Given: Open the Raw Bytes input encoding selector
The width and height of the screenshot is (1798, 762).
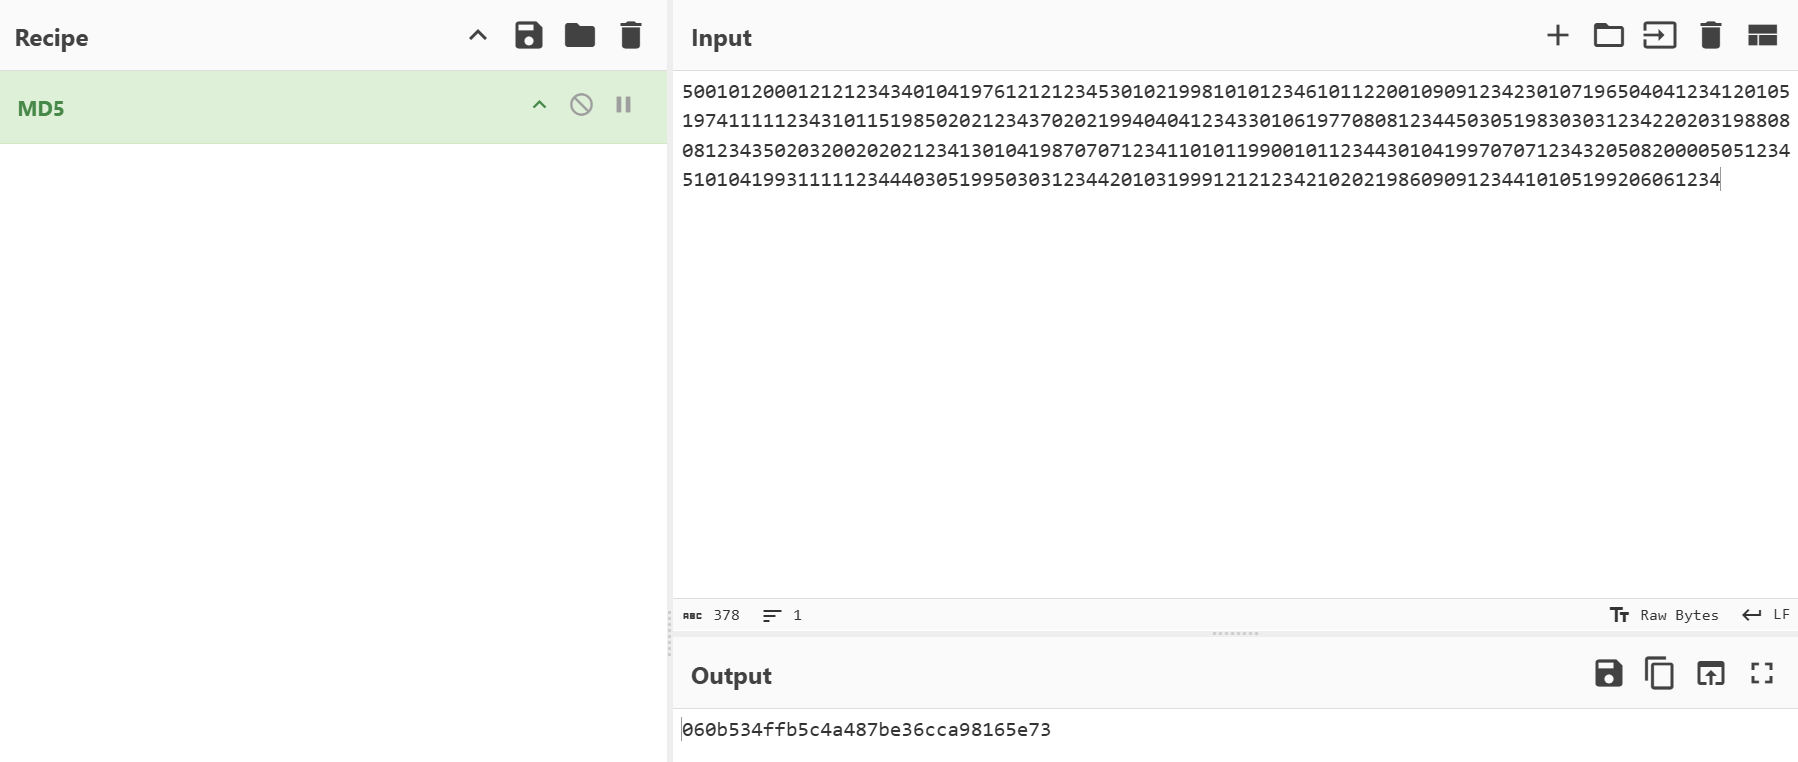Looking at the screenshot, I should click(x=1665, y=615).
